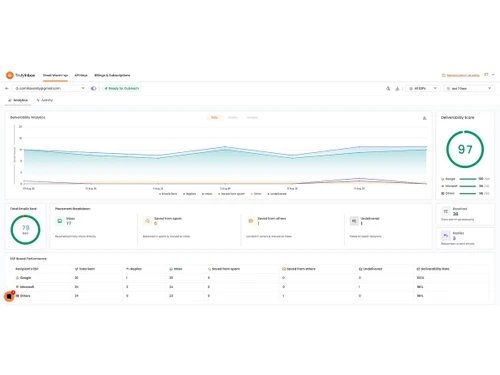Screen dimensions: 500x375
Task: Select the Monthly chart view
Action: coord(252,117)
